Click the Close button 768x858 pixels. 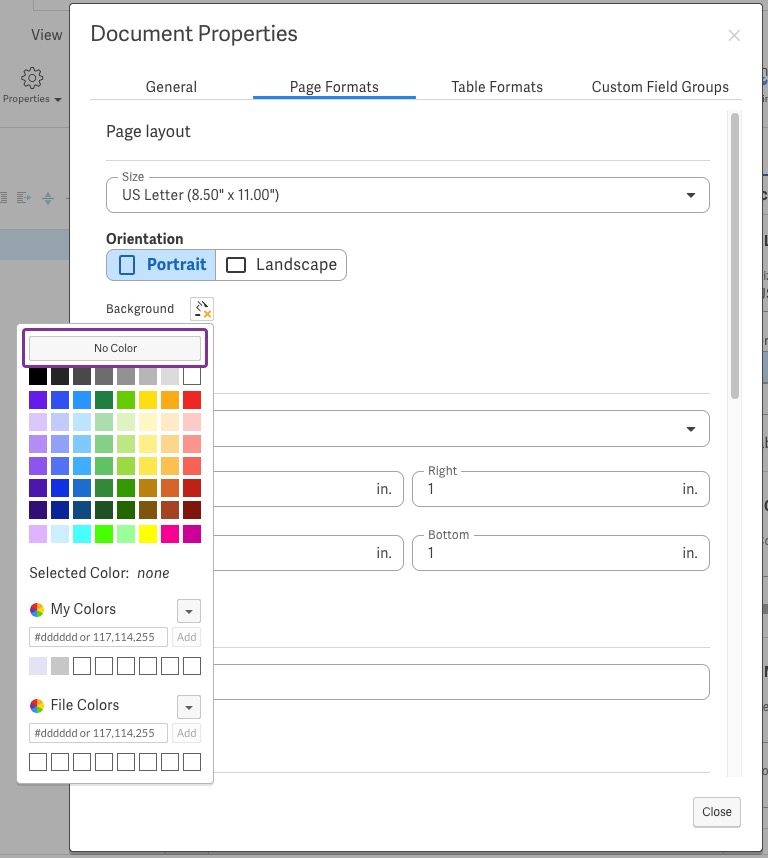click(717, 812)
